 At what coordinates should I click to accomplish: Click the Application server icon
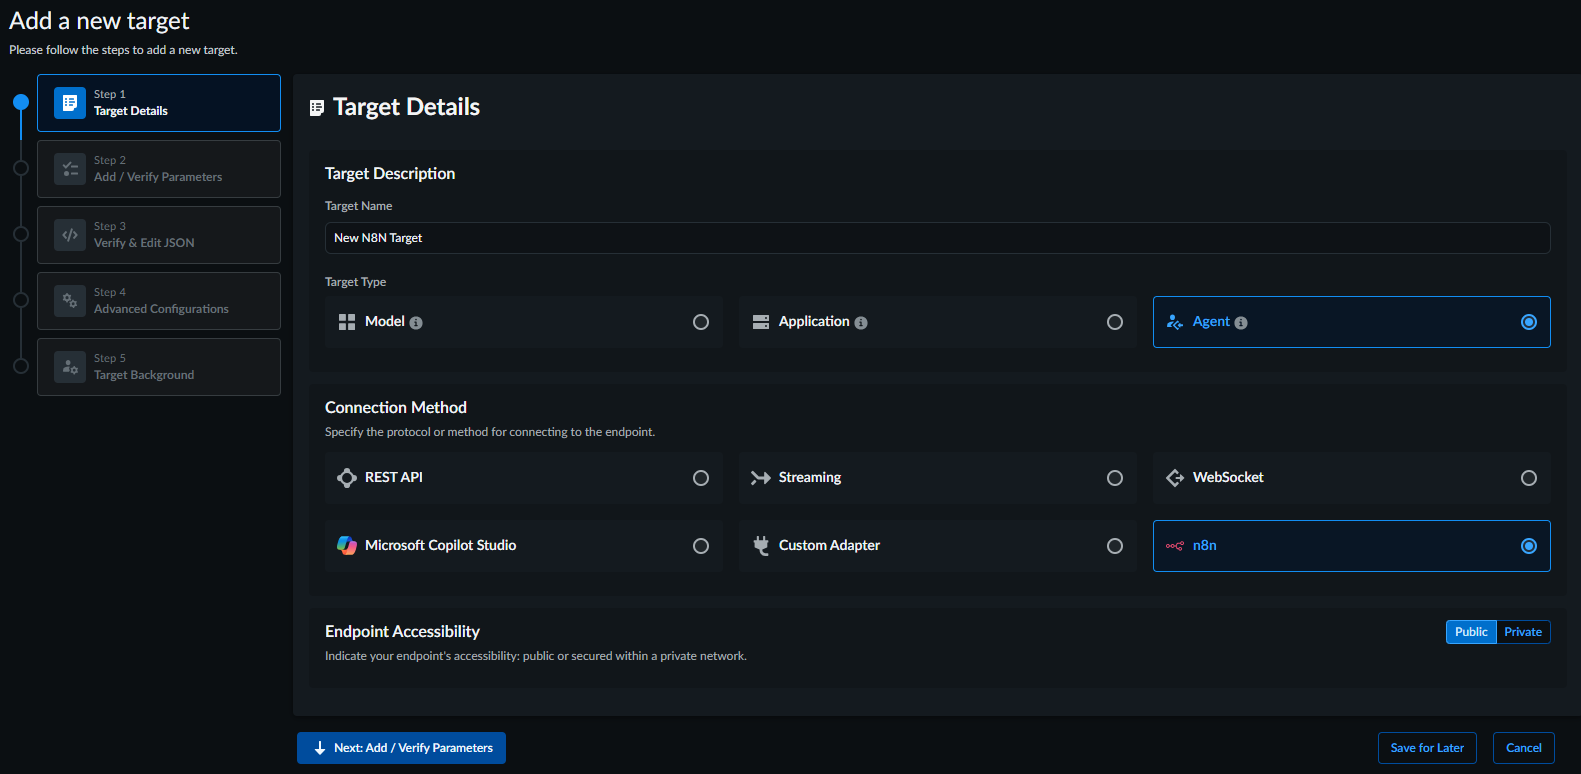point(761,322)
